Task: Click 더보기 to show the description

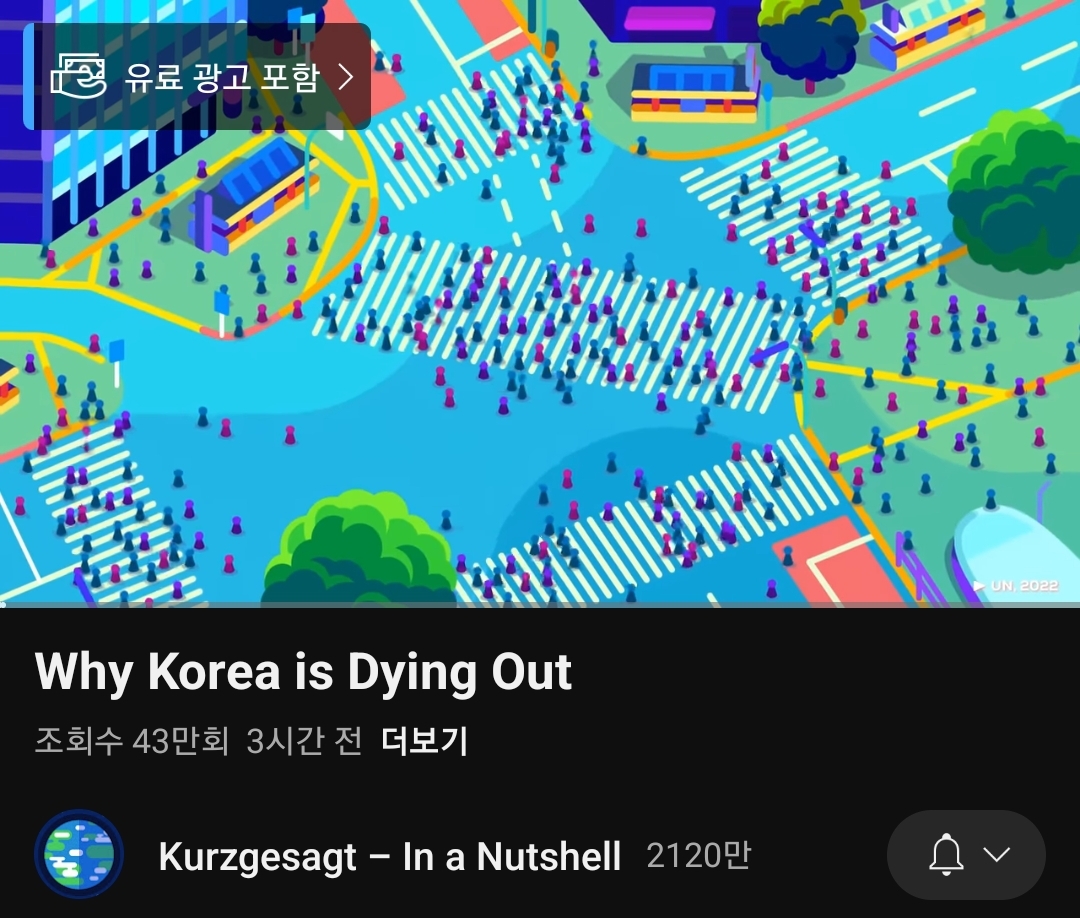Action: [x=424, y=741]
